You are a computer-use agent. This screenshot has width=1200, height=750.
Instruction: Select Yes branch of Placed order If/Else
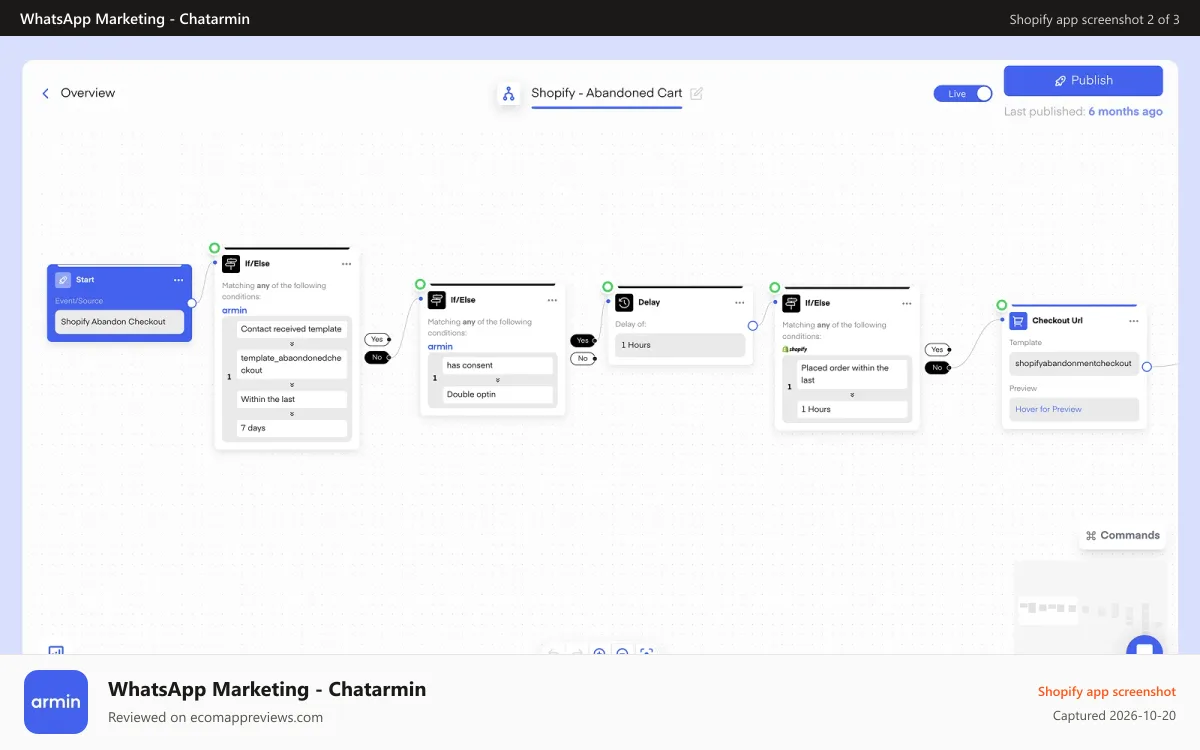coord(937,349)
